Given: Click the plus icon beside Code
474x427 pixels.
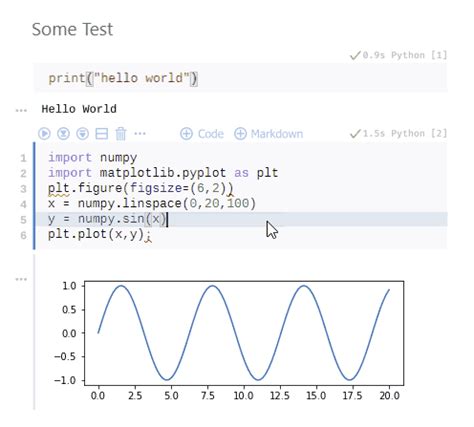Looking at the screenshot, I should coord(186,134).
